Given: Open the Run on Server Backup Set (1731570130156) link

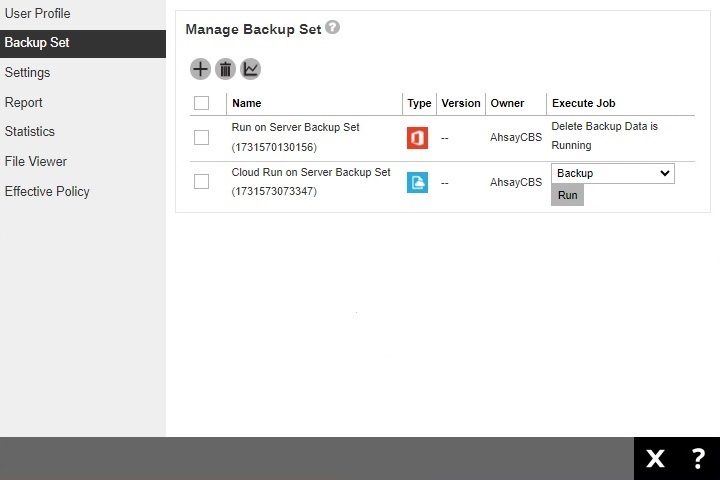Looking at the screenshot, I should (295, 137).
